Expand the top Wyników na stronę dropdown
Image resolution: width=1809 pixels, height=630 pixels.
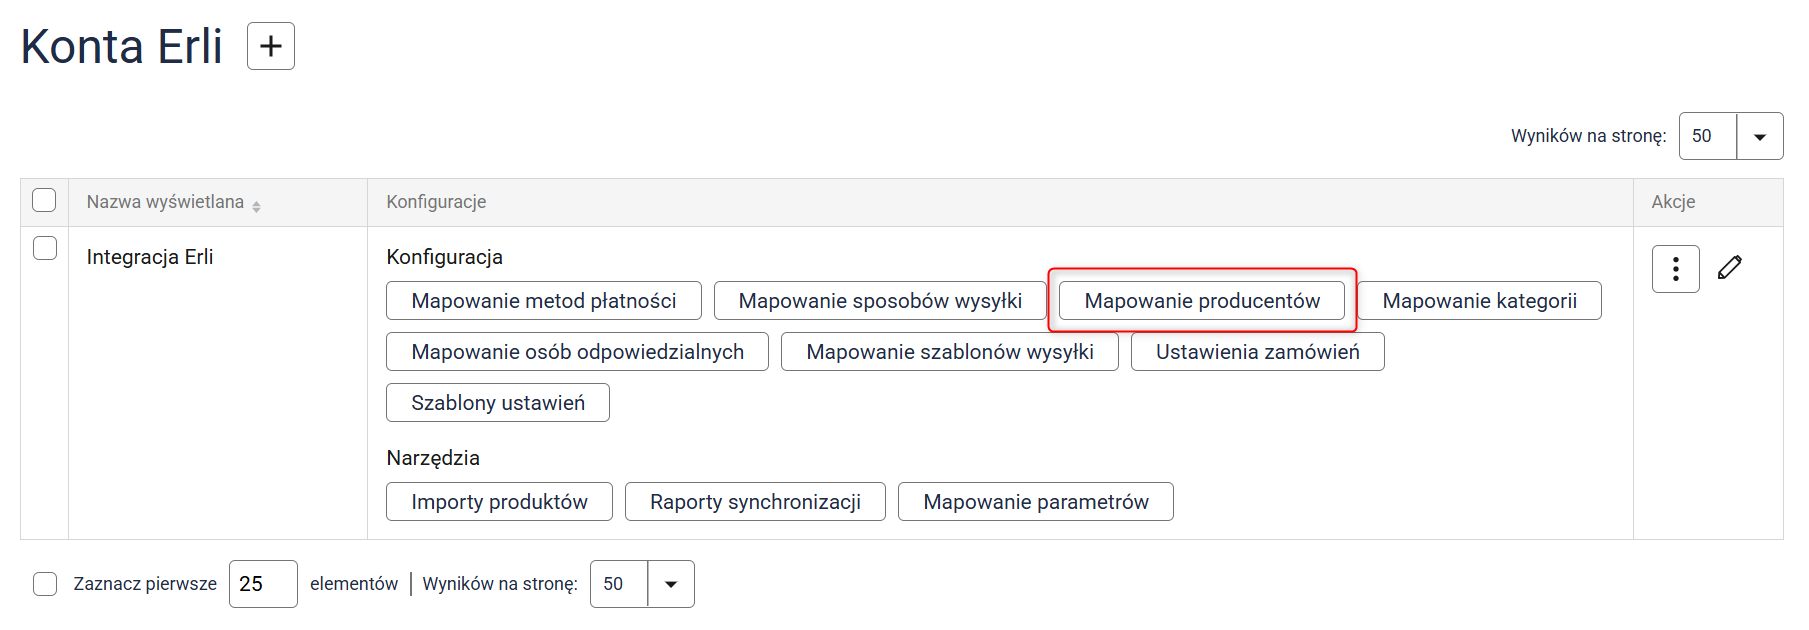point(1760,136)
